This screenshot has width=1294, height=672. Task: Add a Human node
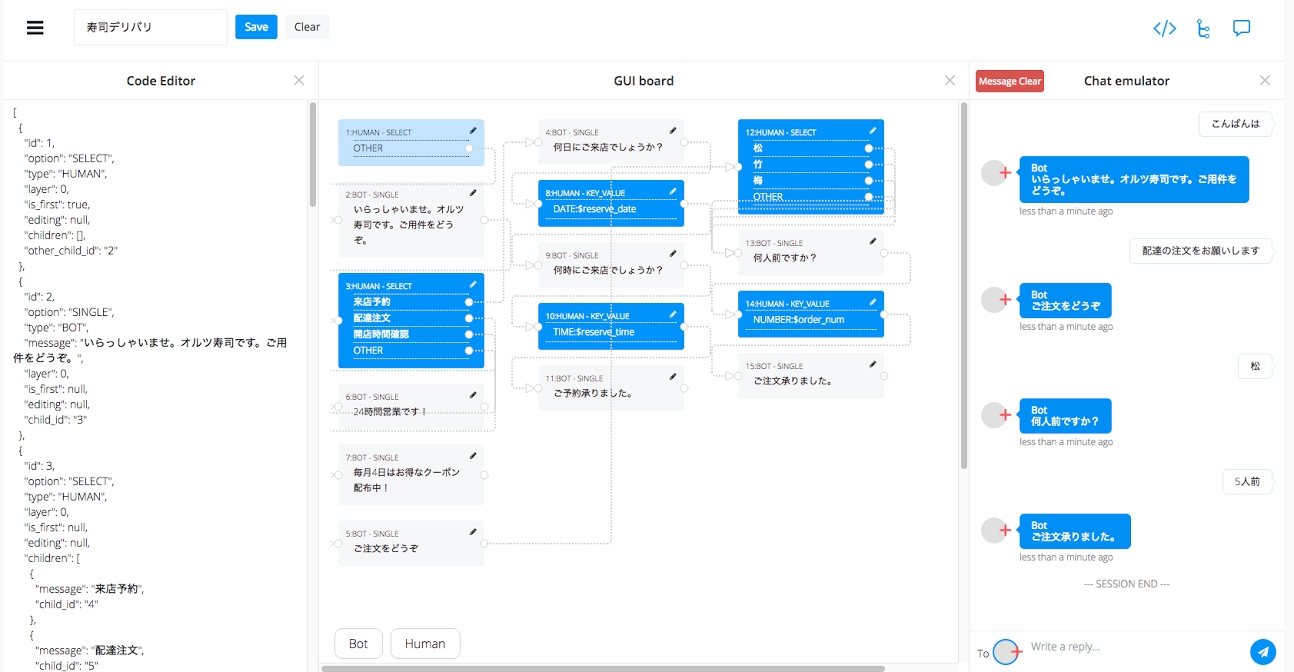pos(425,643)
